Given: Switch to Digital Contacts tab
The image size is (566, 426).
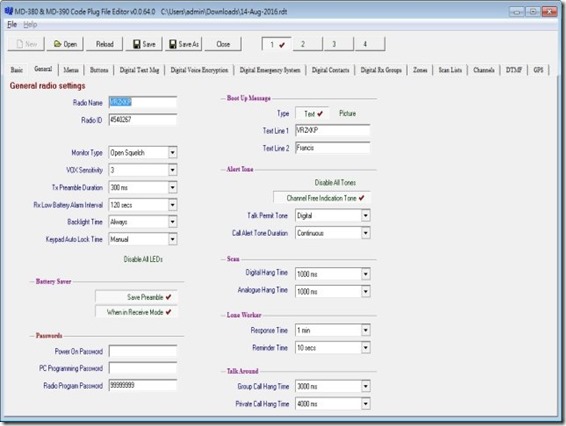Looking at the screenshot, I should tap(330, 70).
